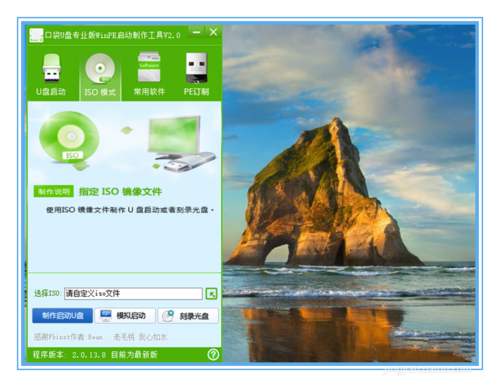Click the monitor and USB drive illustration

point(181,144)
